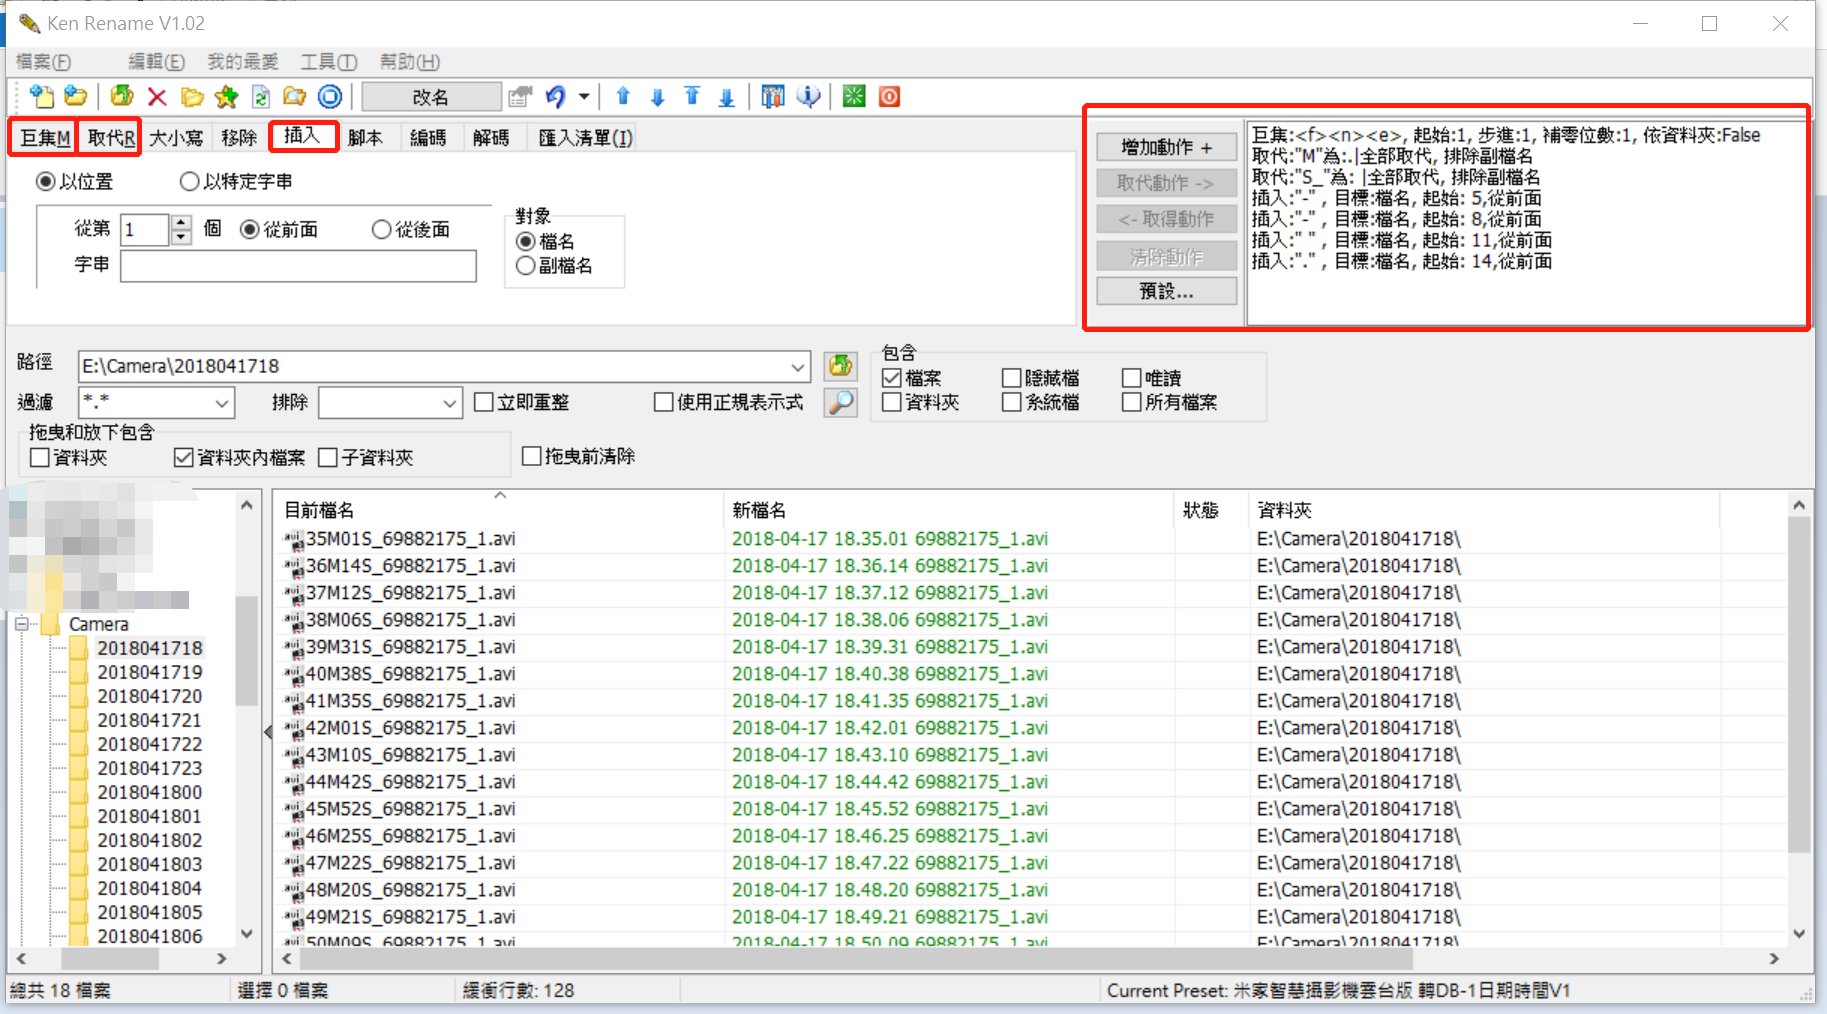
Task: Click the 增加動作 + button
Action: point(1166,147)
